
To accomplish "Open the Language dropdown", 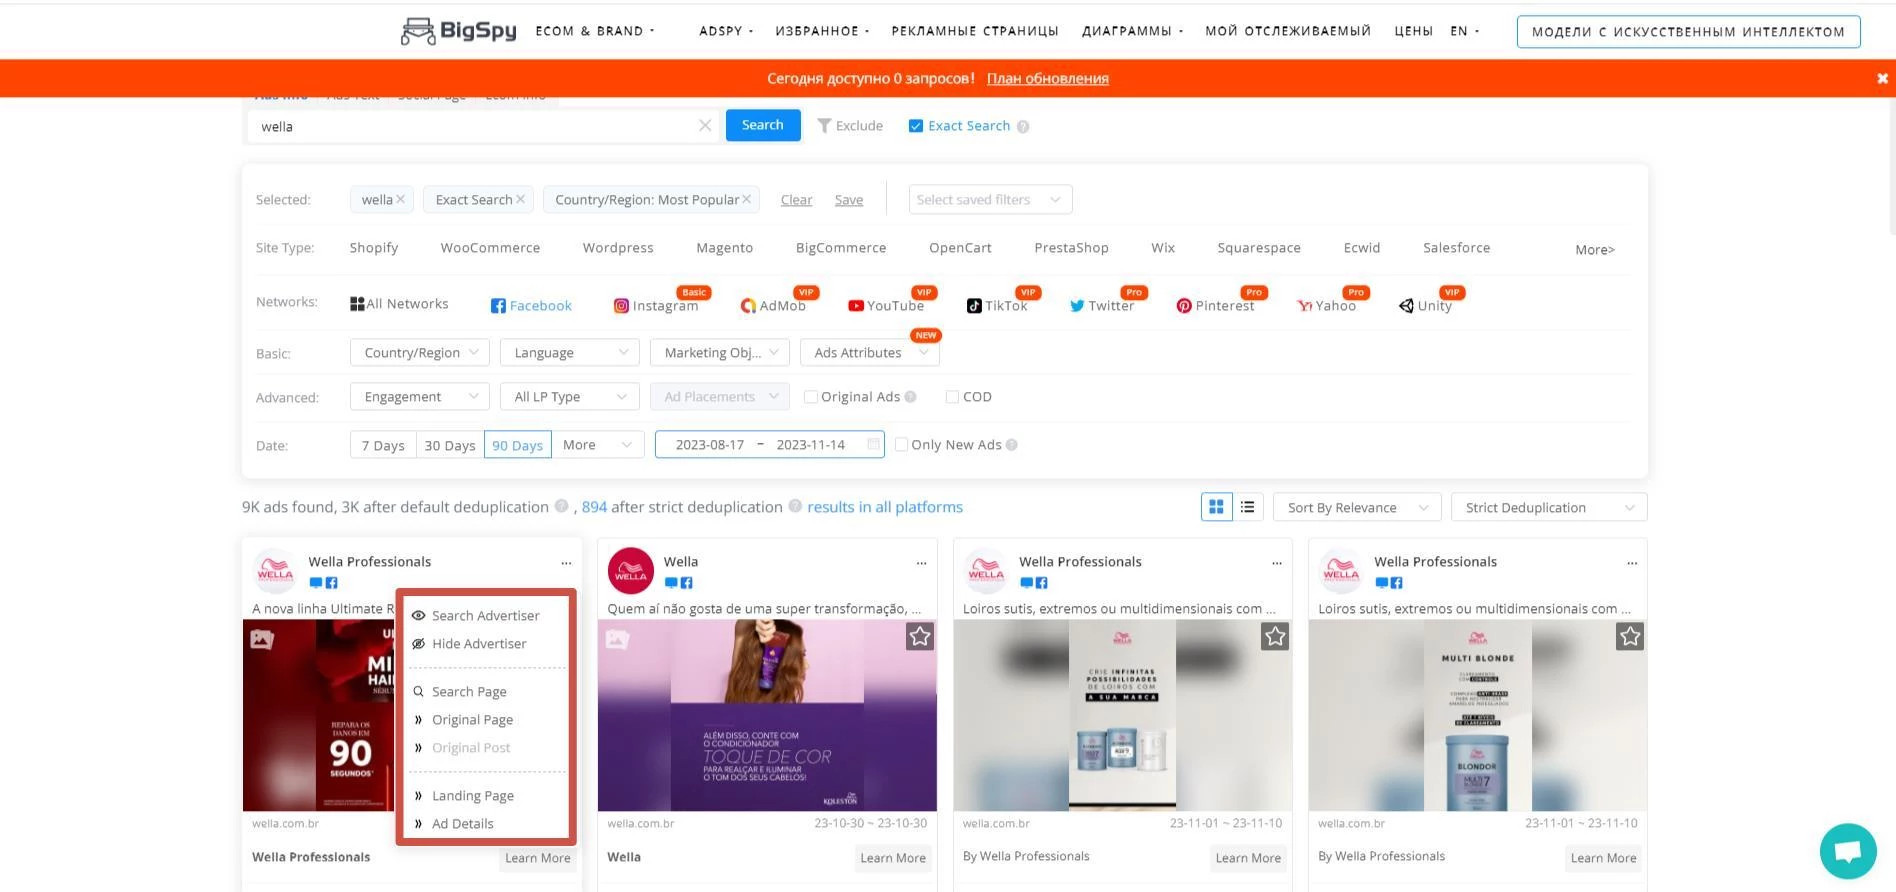I will (570, 353).
